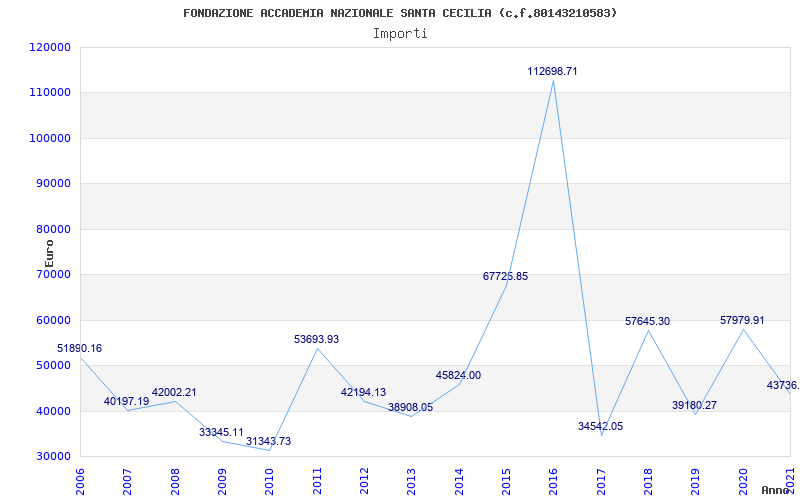The height and width of the screenshot is (500, 800).
Task: Click x-axis year 2016
Action: (554, 482)
